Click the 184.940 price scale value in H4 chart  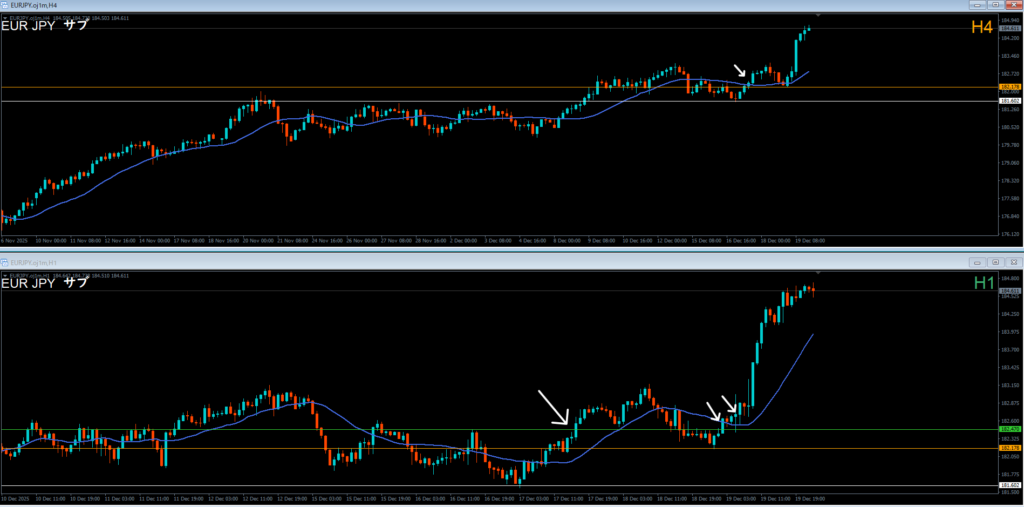coord(1010,20)
